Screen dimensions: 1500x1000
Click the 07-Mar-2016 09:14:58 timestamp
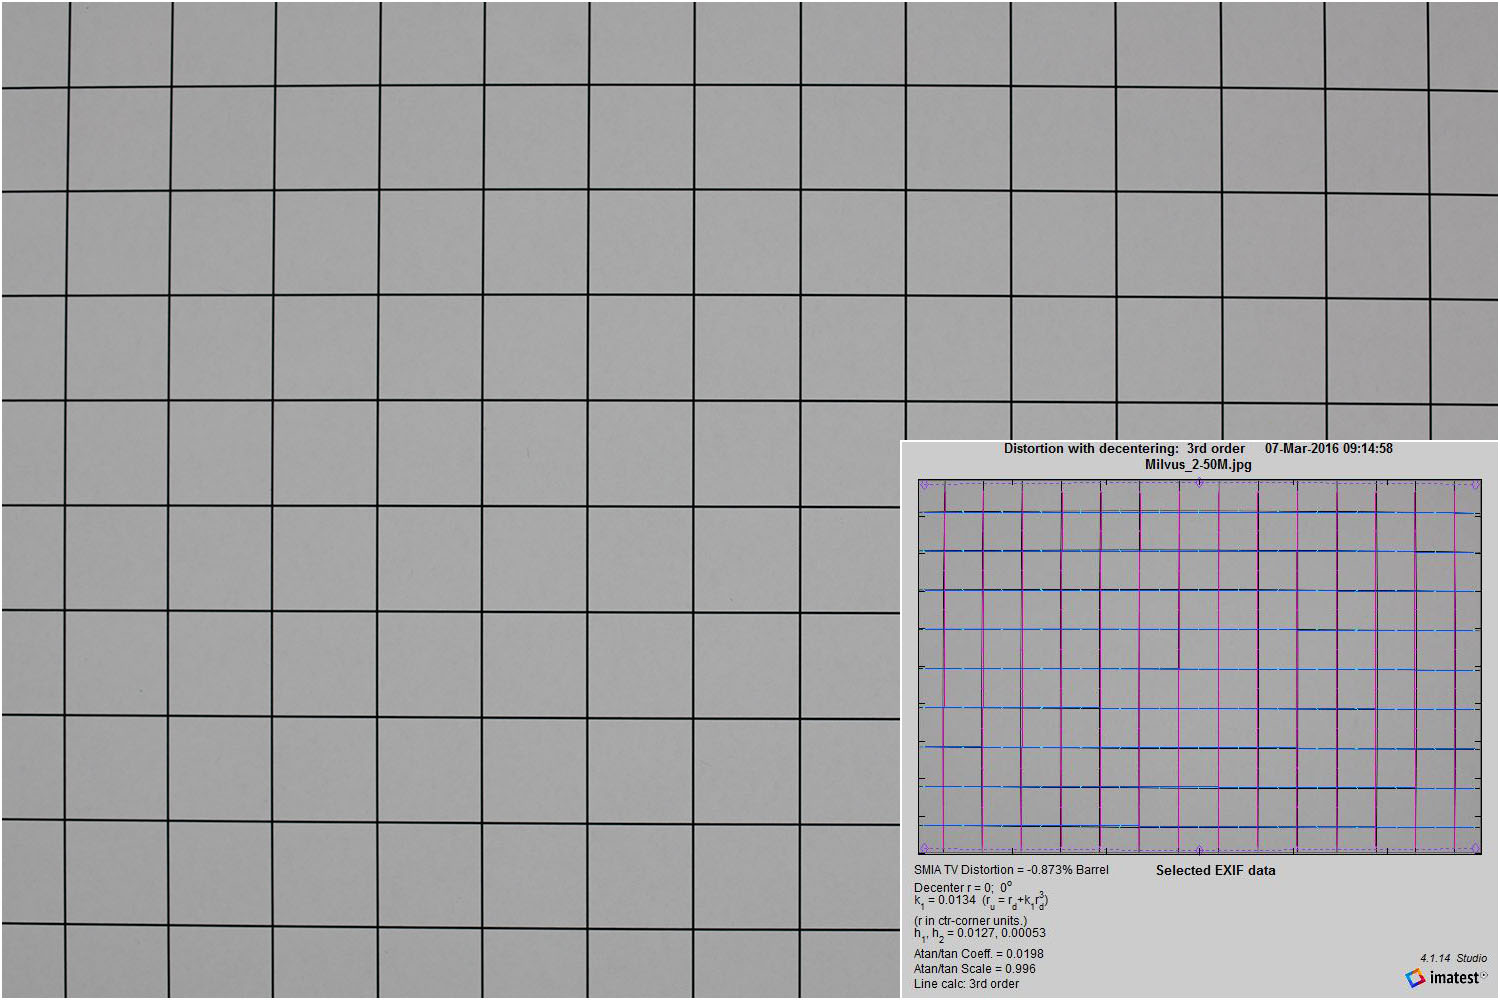(1328, 449)
